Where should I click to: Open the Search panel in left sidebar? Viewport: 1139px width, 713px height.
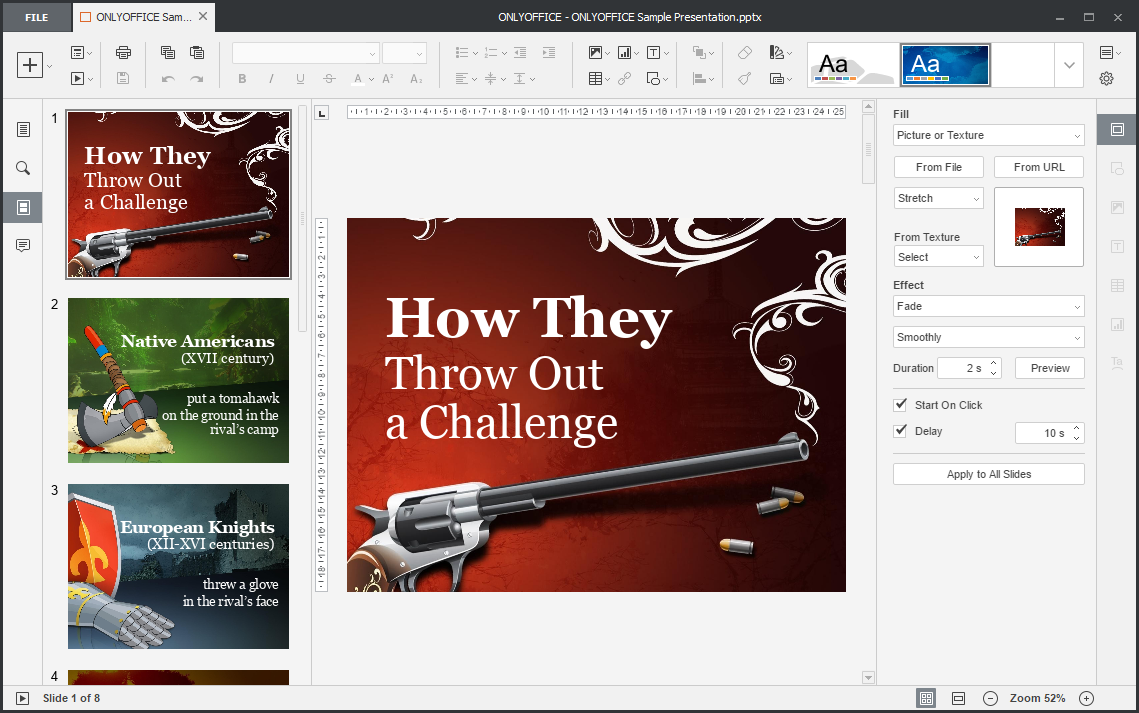click(23, 168)
